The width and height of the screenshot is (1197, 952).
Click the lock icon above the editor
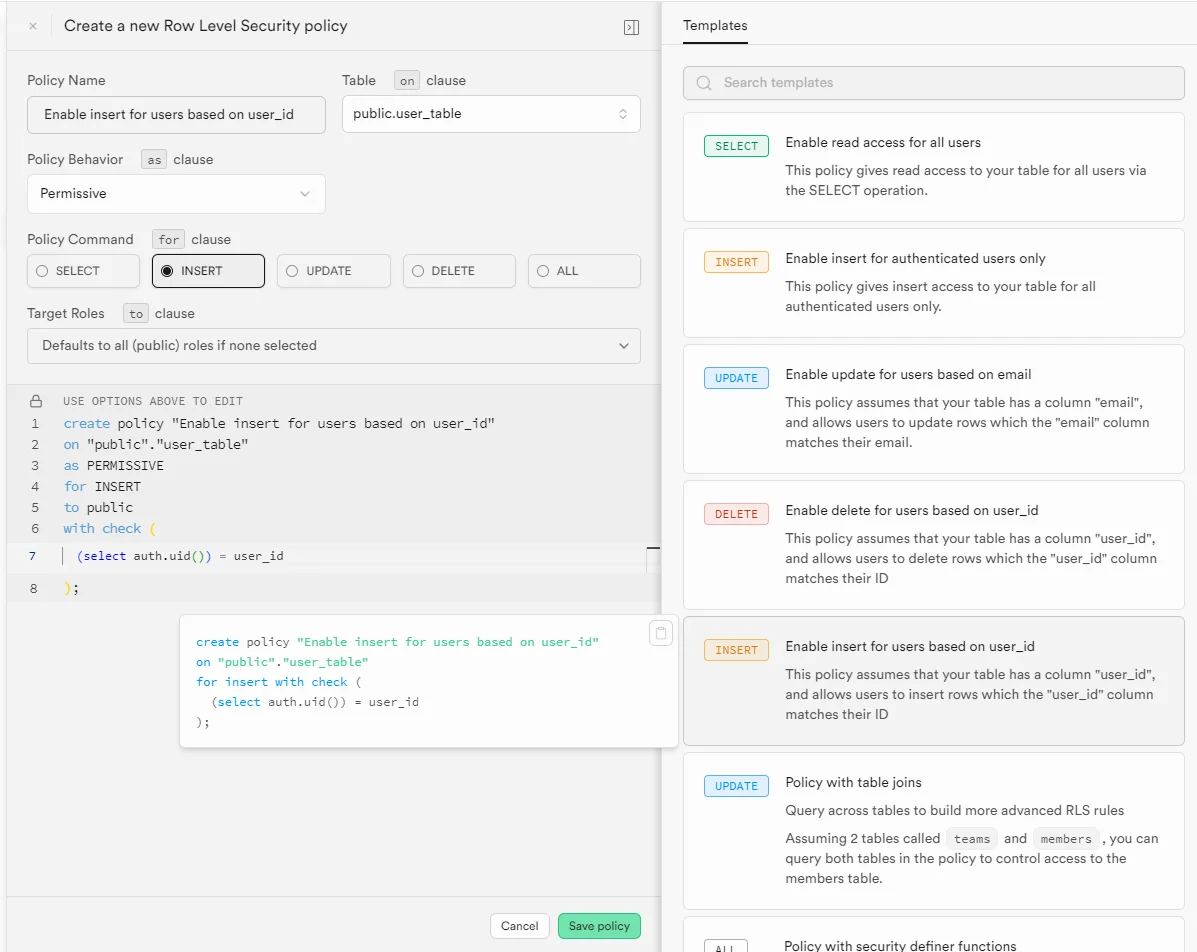click(x=36, y=401)
